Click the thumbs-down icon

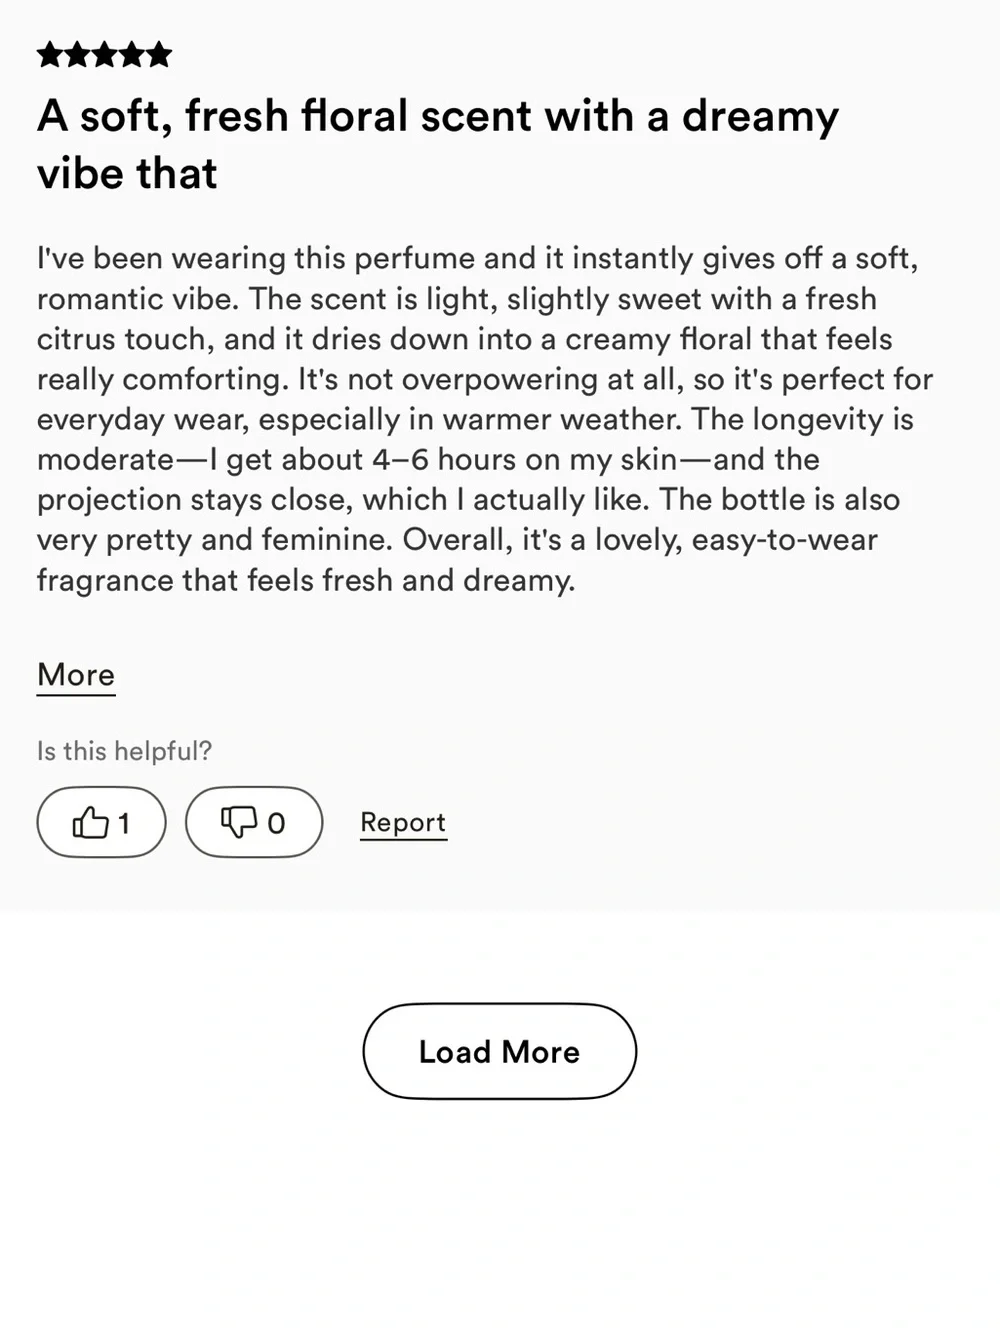(239, 822)
